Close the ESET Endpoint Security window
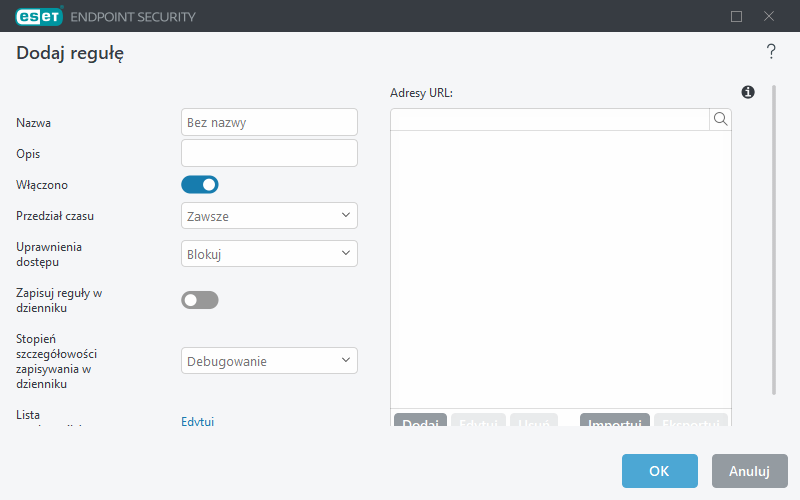This screenshot has width=800, height=500. pyautogui.click(x=769, y=16)
